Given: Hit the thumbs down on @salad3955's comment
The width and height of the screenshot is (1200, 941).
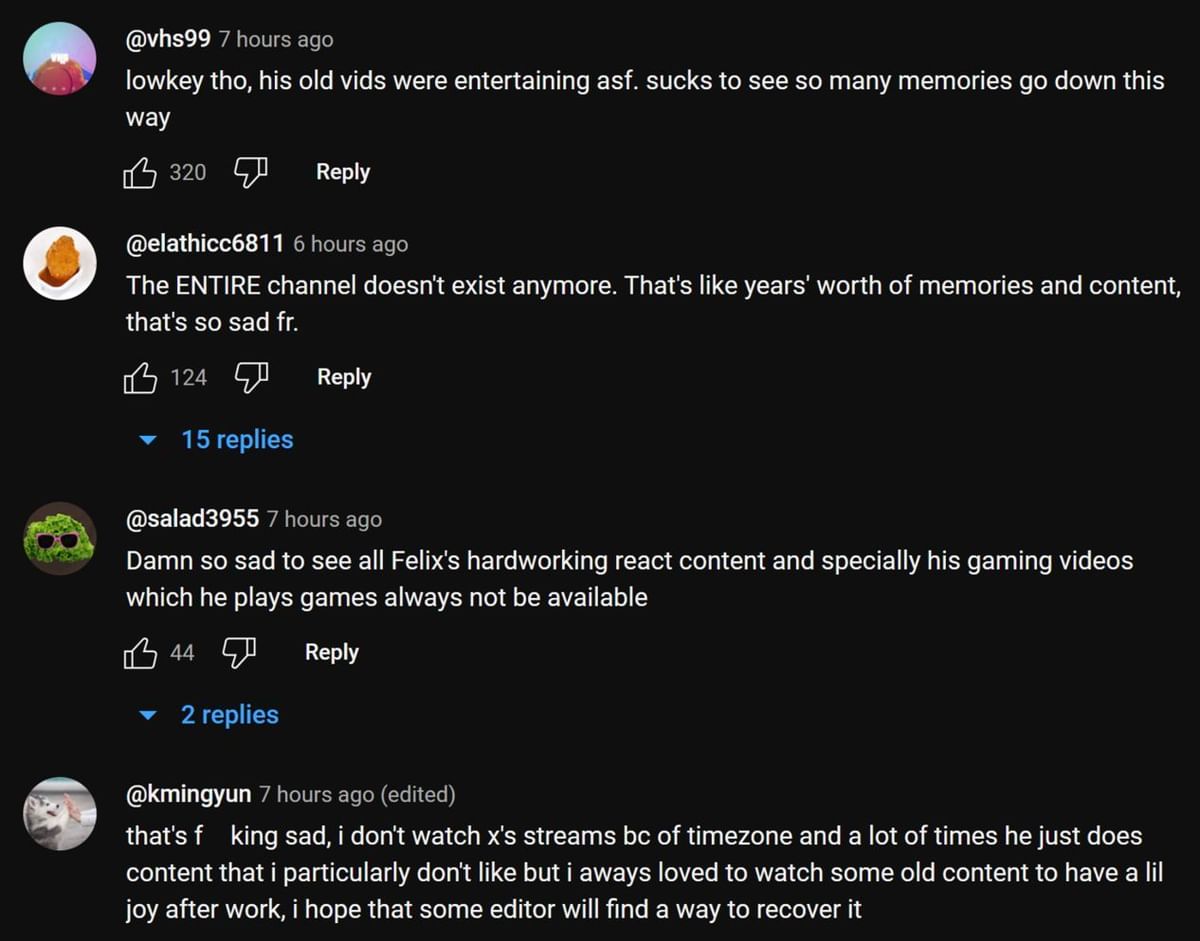Looking at the screenshot, I should point(240,653).
